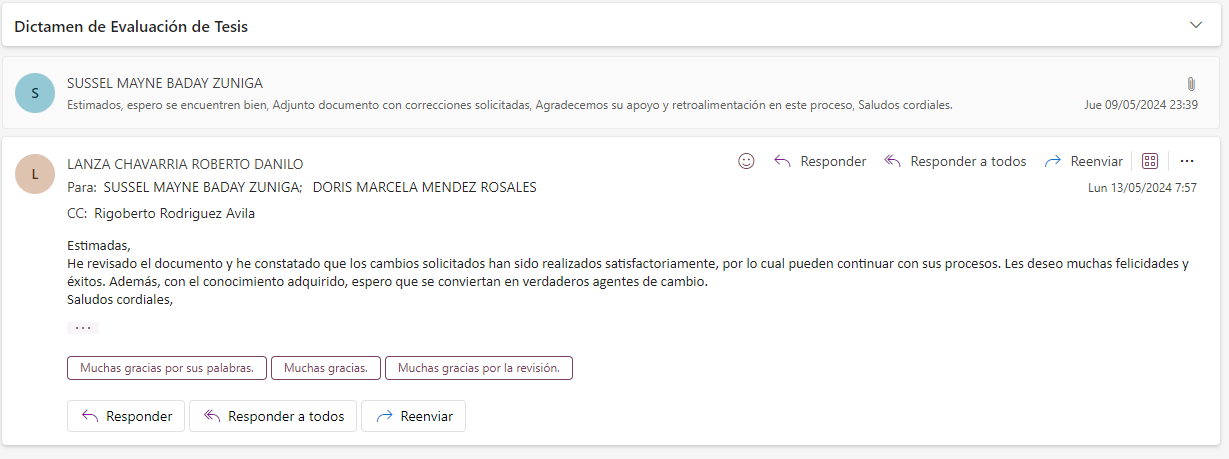Click the L sender avatar

(35, 175)
